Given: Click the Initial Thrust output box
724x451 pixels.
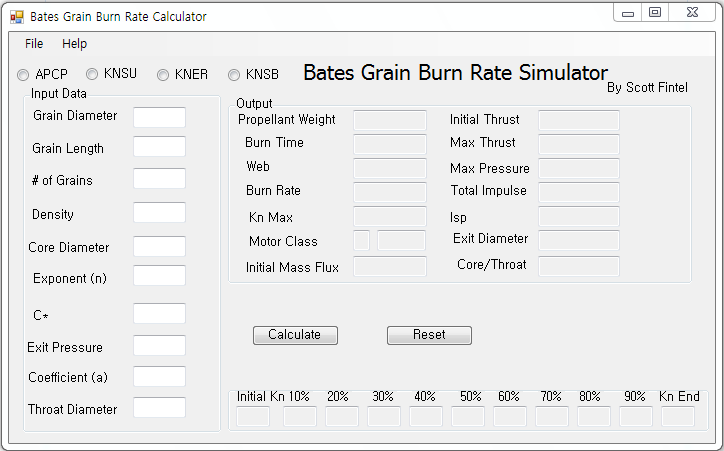Looking at the screenshot, I should tap(579, 120).
